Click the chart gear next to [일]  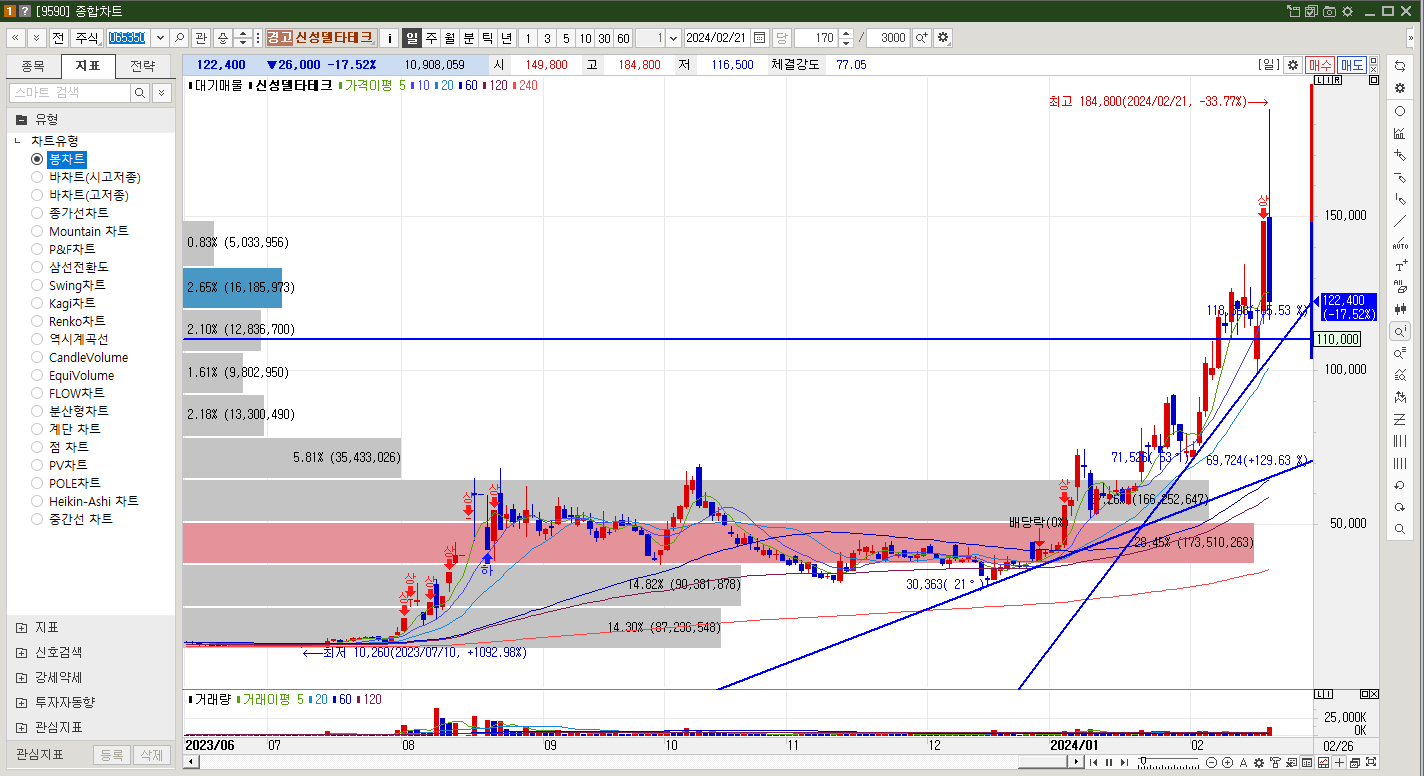click(x=1293, y=65)
